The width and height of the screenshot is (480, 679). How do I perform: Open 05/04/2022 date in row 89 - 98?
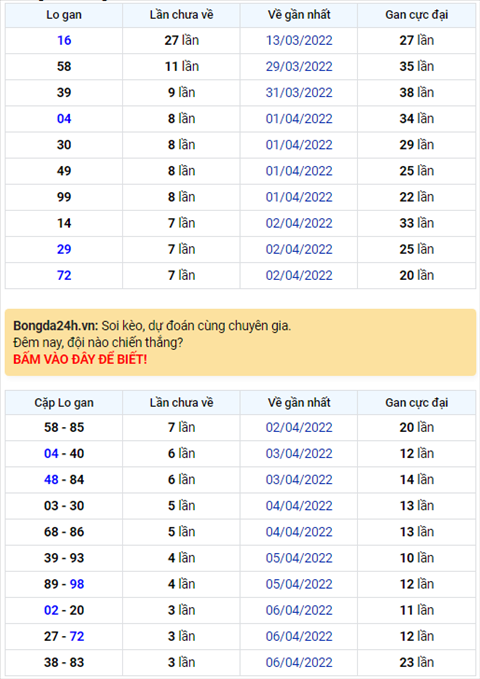point(299,584)
